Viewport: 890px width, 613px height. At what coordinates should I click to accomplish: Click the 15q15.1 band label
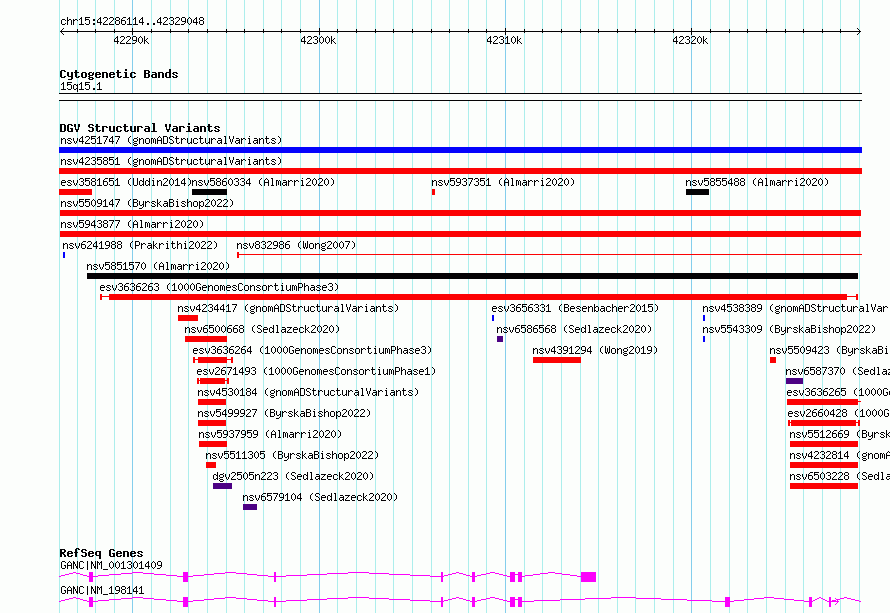click(x=81, y=86)
